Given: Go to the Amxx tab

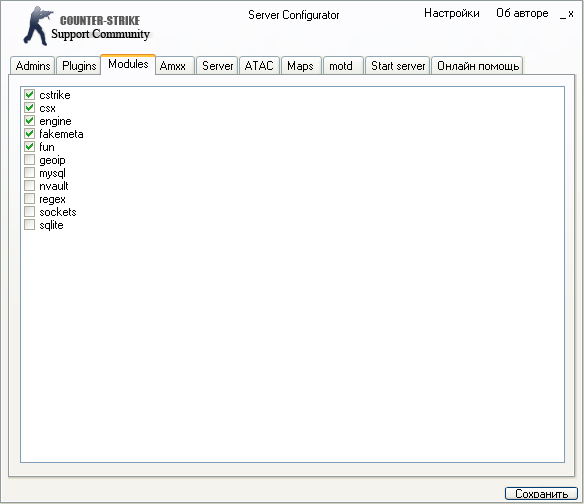Looking at the screenshot, I should [x=173, y=66].
